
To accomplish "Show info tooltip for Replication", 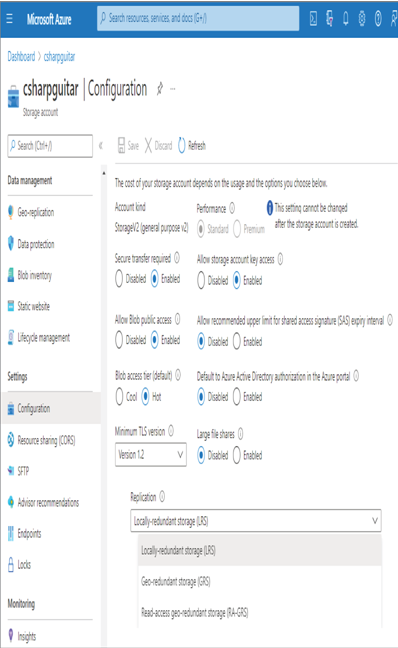I will click(162, 496).
